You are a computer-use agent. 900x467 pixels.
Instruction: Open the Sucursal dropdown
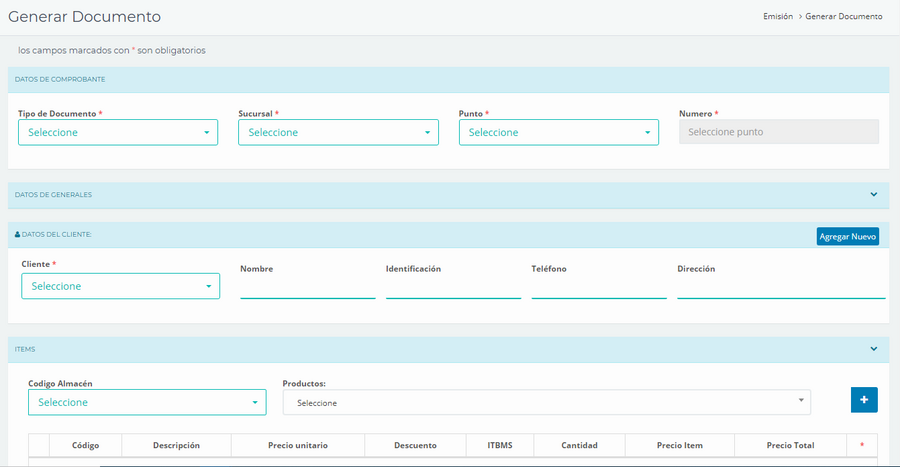click(x=338, y=133)
